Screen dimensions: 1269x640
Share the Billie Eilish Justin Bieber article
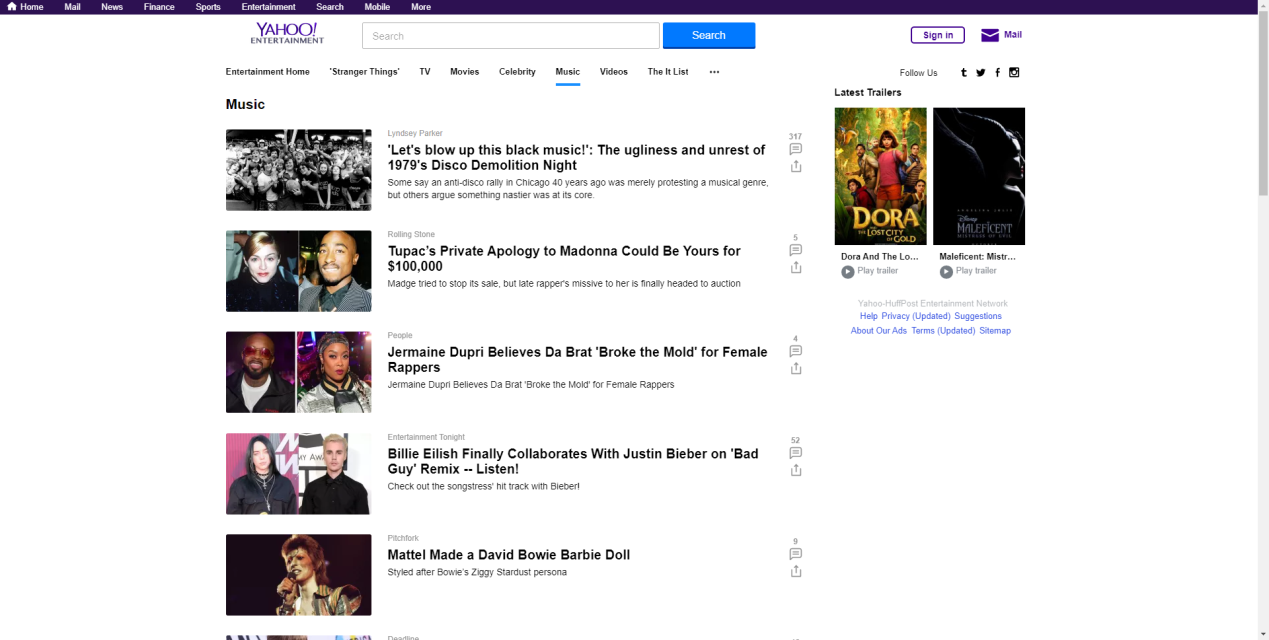[796, 470]
